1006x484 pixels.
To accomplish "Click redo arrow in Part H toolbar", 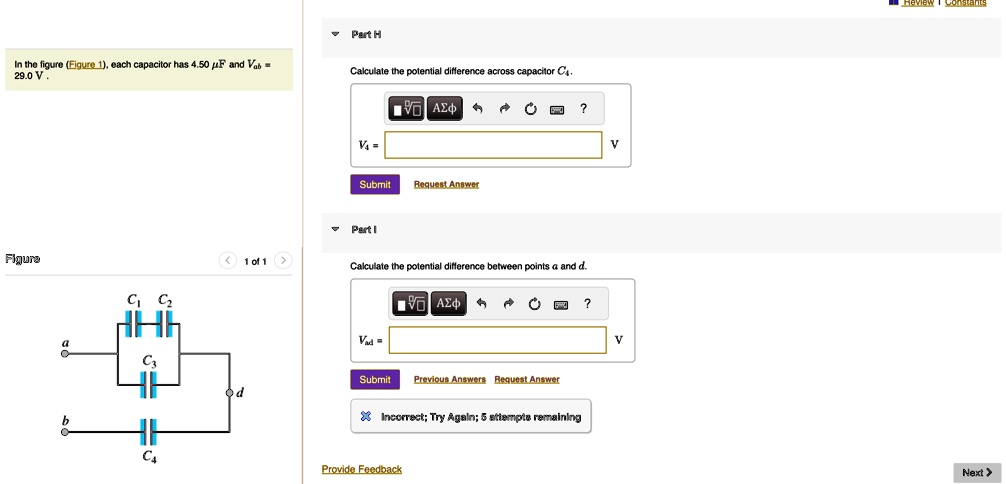I will 504,109.
